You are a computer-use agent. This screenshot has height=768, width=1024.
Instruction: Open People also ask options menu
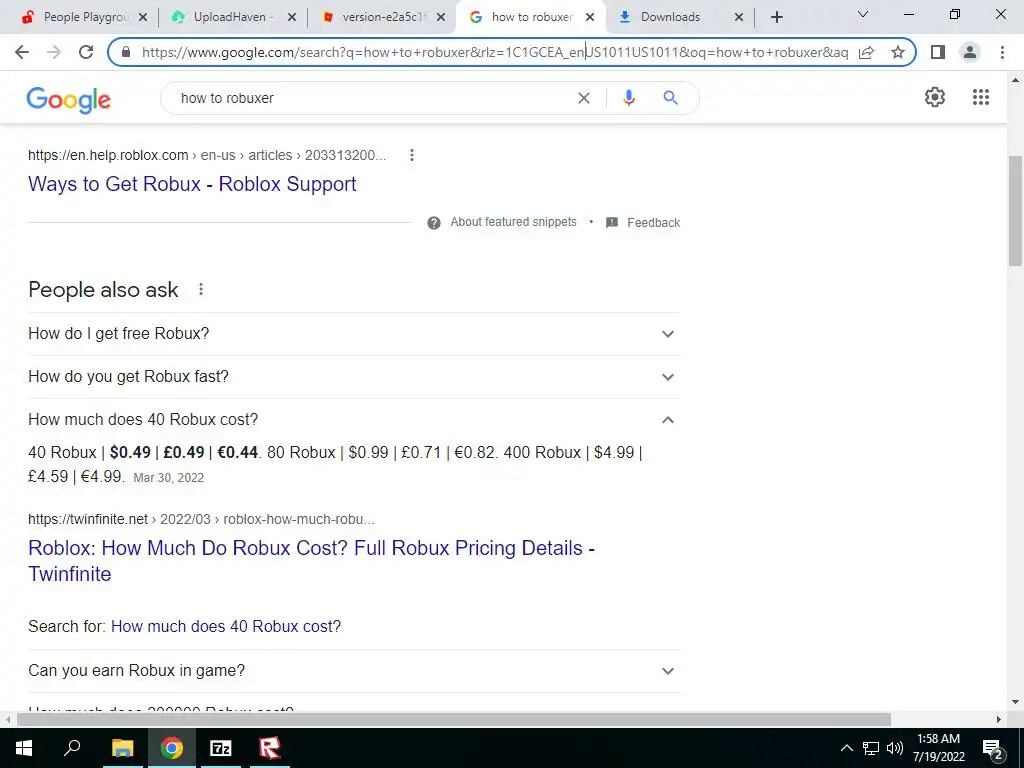pos(201,289)
